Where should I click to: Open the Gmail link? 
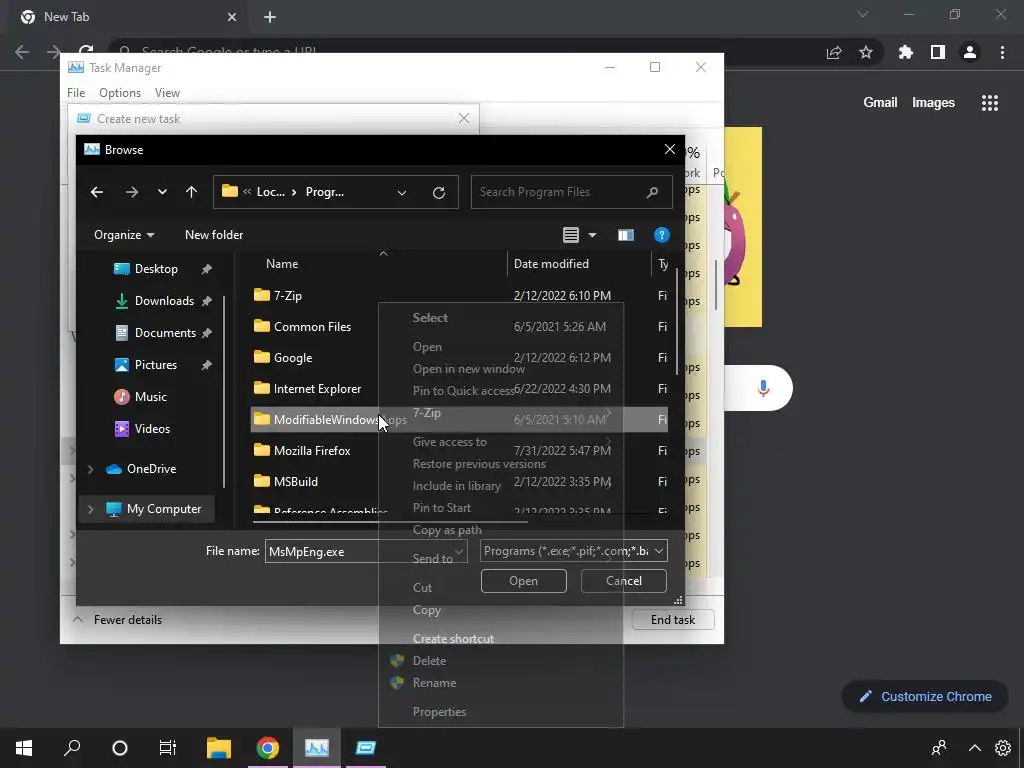(x=880, y=103)
